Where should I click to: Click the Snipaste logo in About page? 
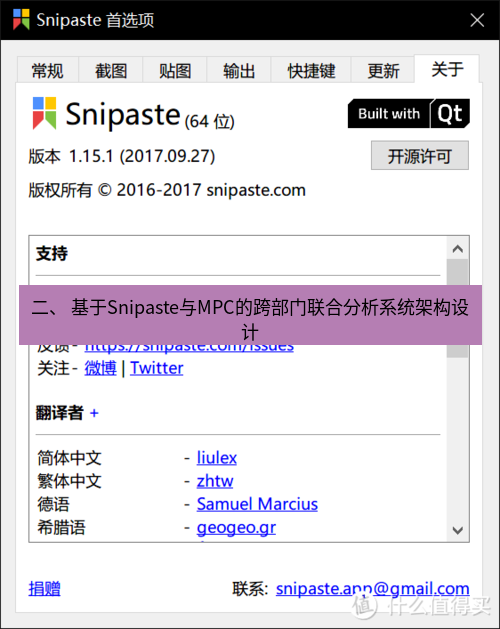click(x=44, y=113)
